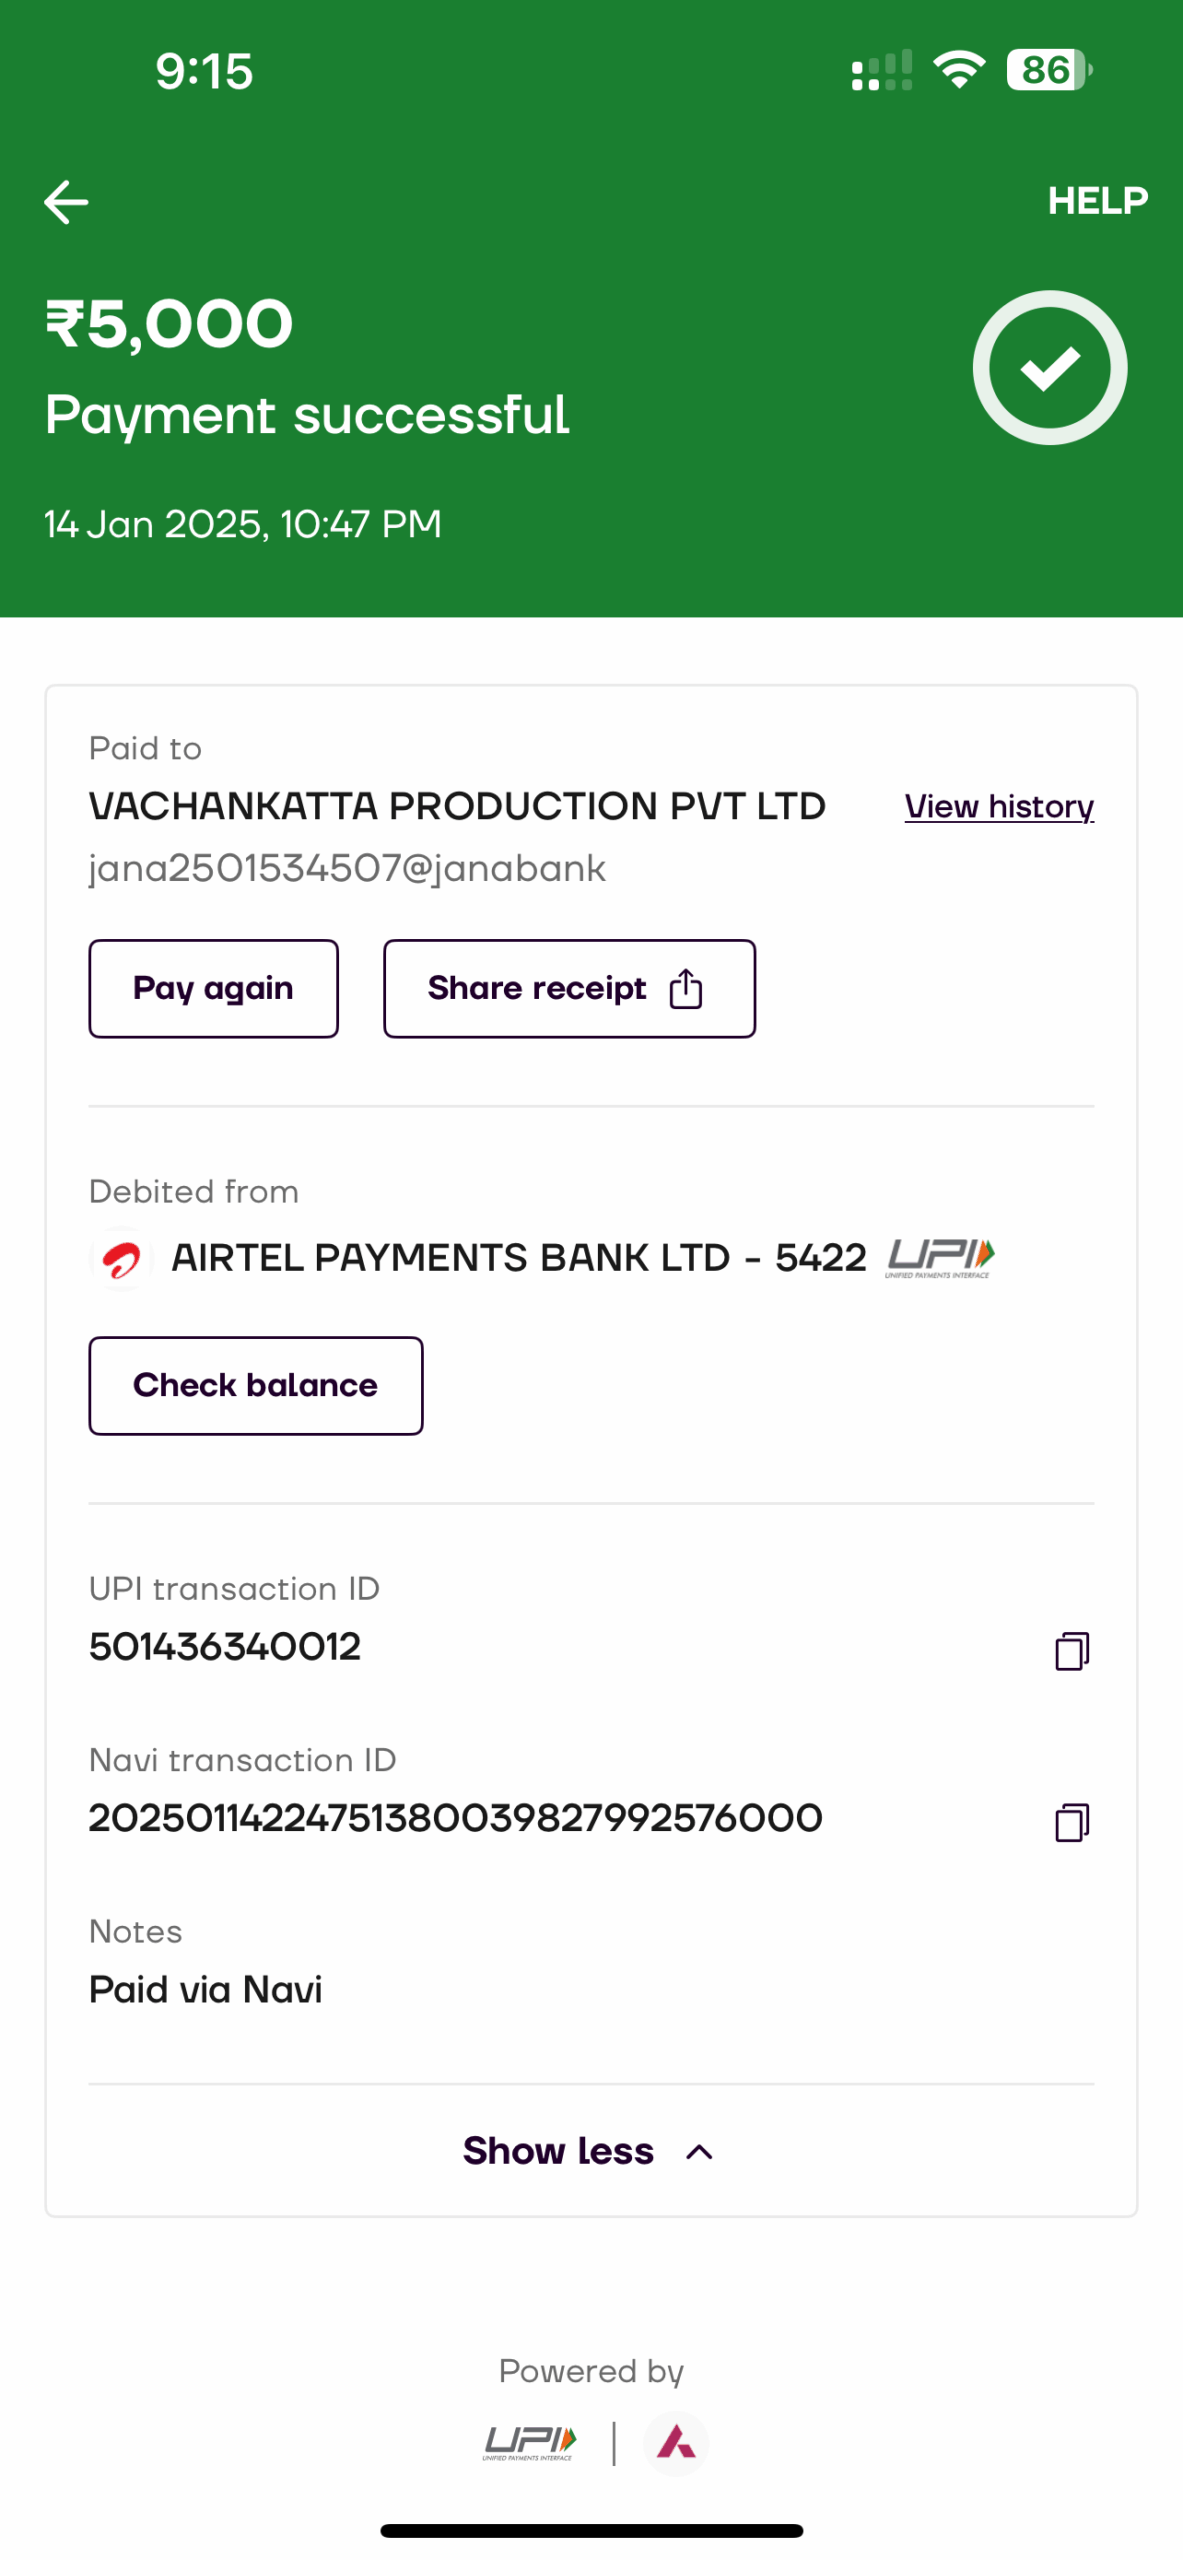Viewport: 1183px width, 2560px height.
Task: Open the View history link
Action: coord(998,806)
